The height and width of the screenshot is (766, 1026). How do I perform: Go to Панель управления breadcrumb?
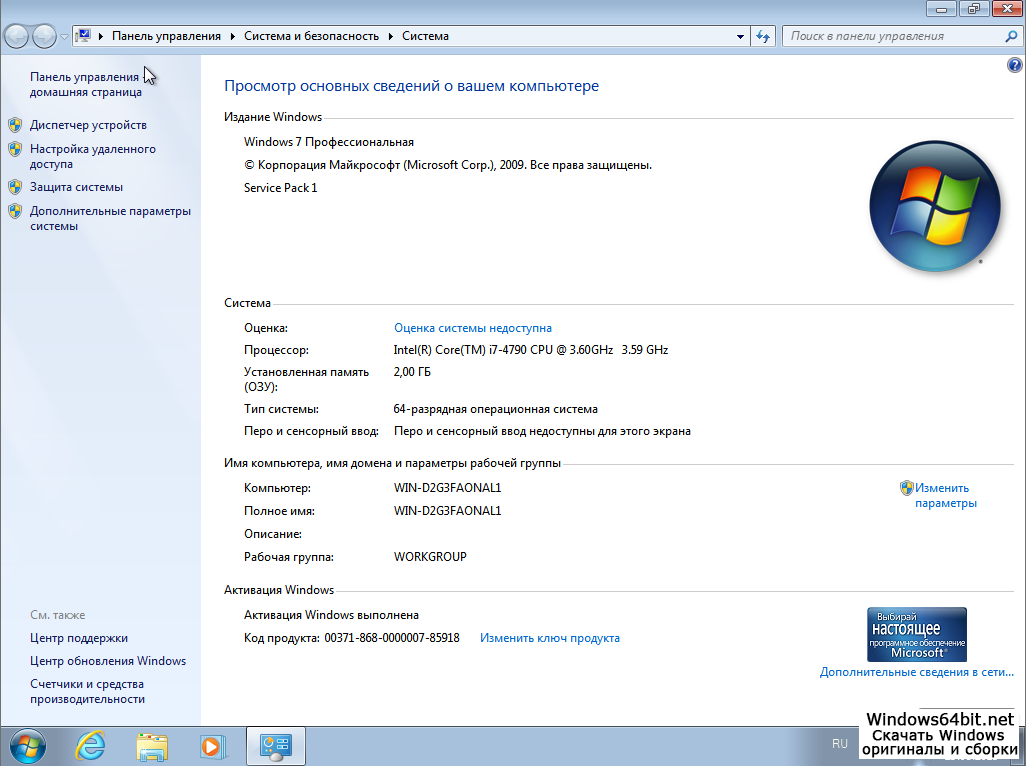(166, 36)
